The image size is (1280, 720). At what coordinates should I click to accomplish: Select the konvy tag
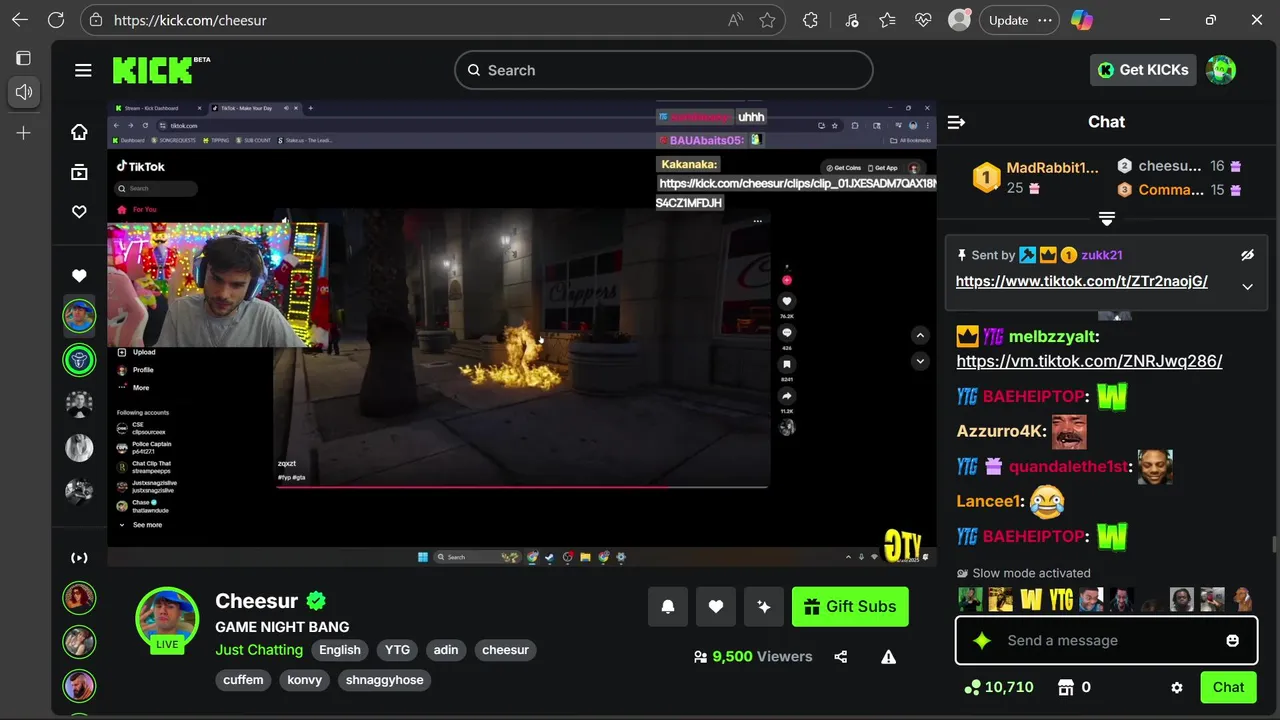[x=305, y=680]
